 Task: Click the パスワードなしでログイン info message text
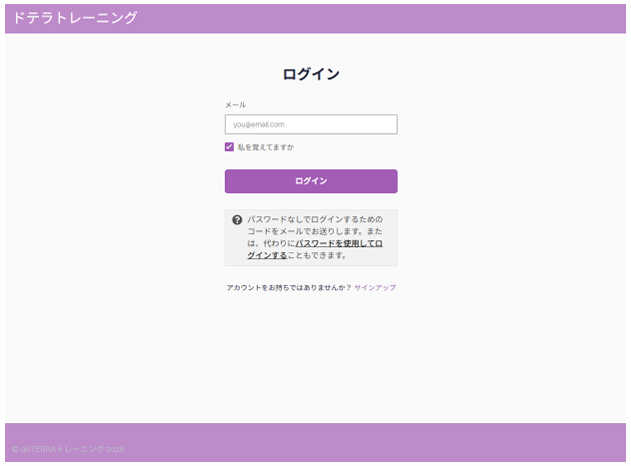[x=314, y=219]
